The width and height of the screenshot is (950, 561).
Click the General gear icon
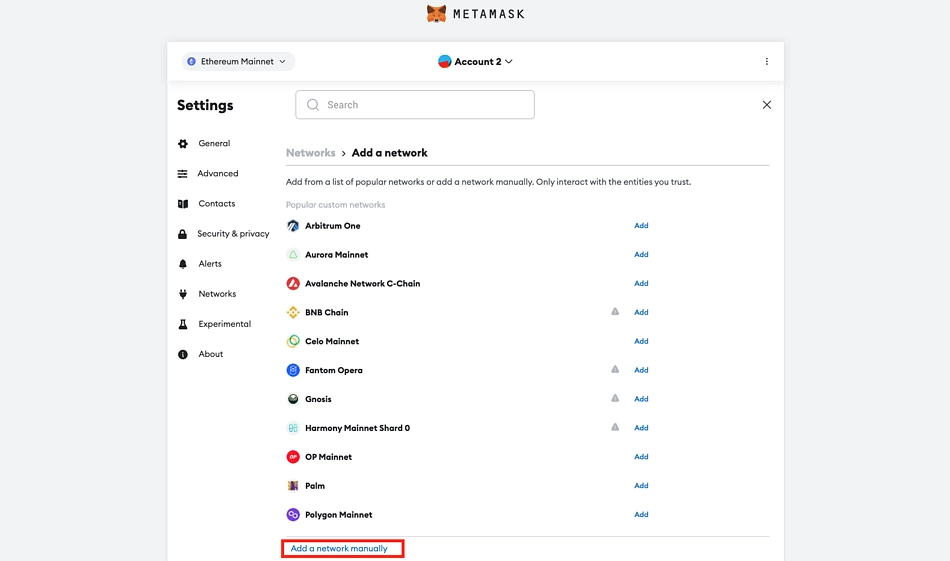tap(183, 144)
